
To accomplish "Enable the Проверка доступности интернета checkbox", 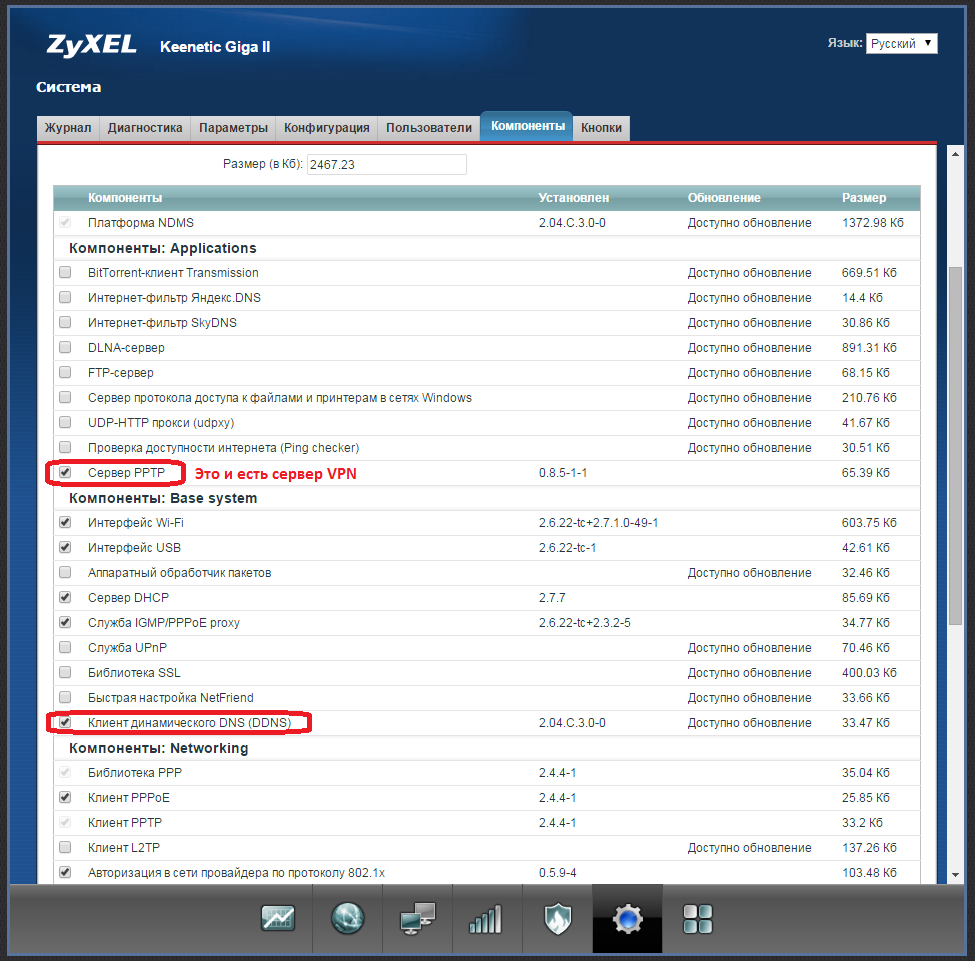I will tap(65, 447).
